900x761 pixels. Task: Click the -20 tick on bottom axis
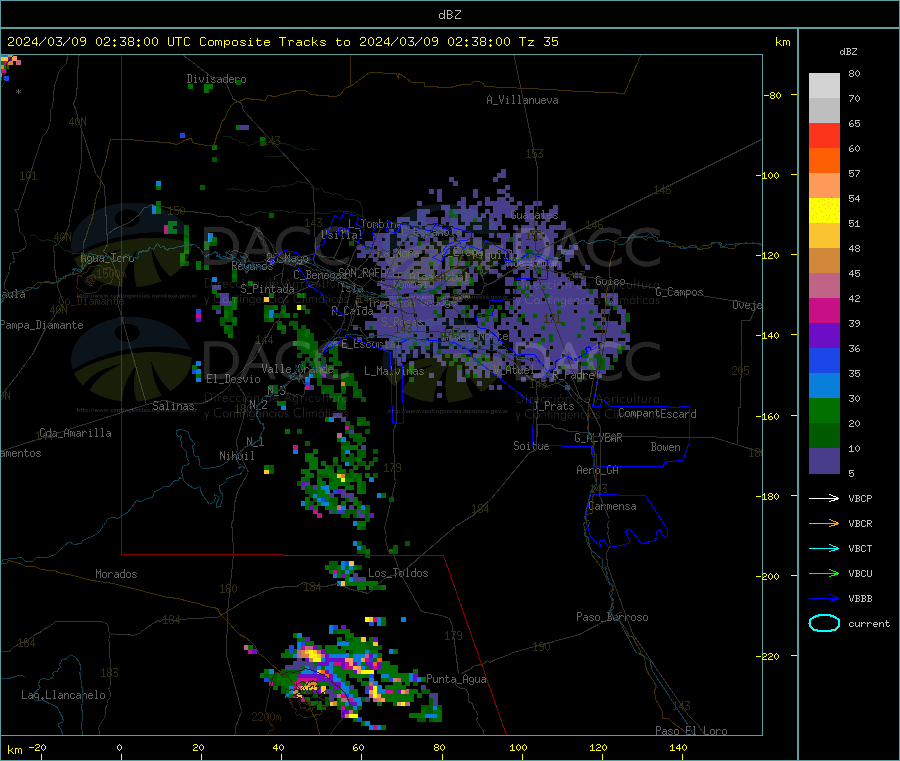pos(38,747)
